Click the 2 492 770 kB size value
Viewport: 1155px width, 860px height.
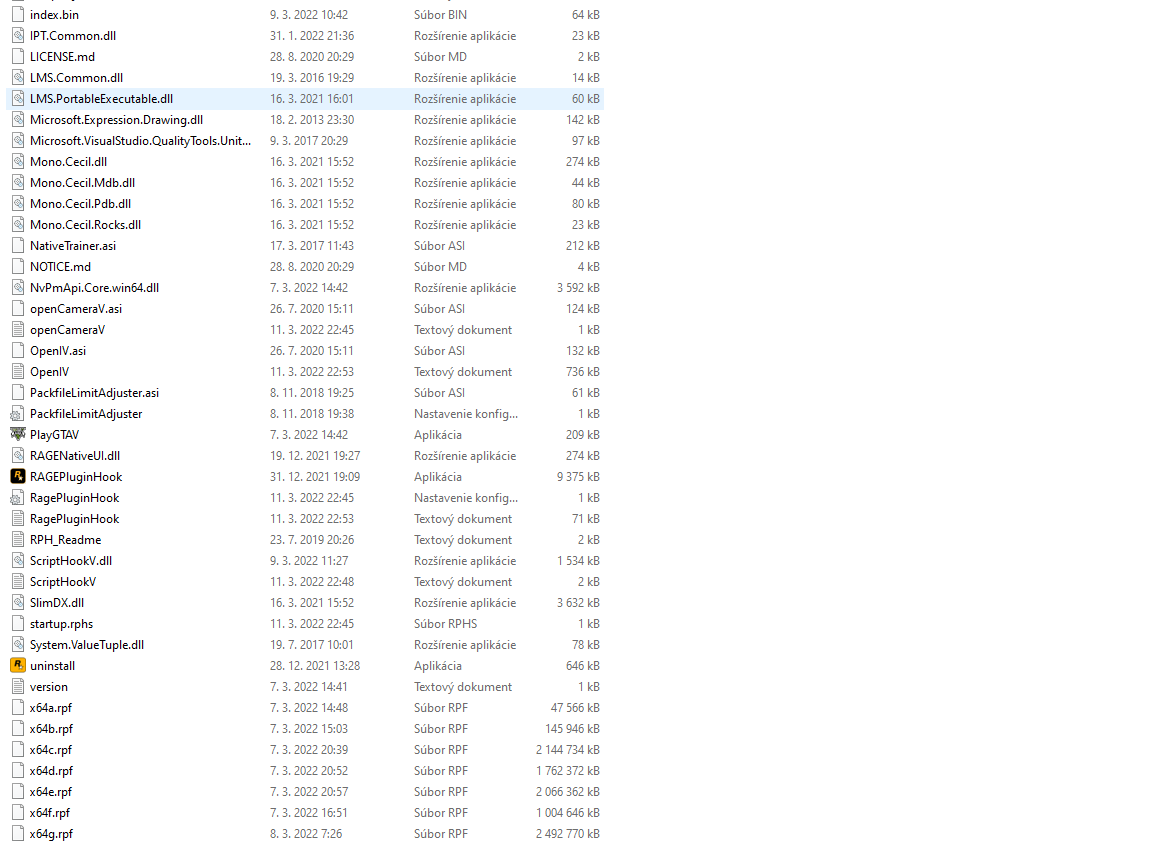pyautogui.click(x=568, y=833)
